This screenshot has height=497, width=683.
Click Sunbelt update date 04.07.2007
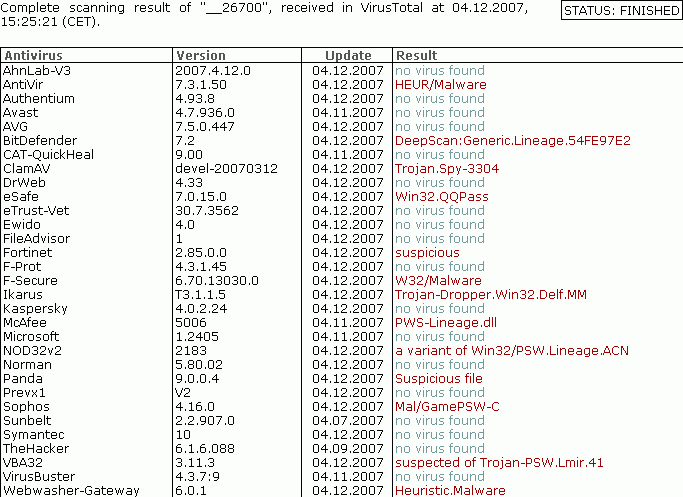[348, 420]
